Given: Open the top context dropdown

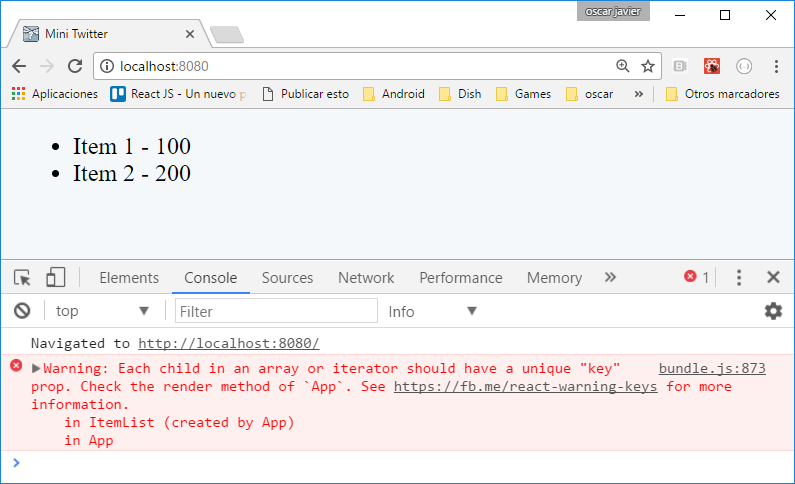Looking at the screenshot, I should pos(102,311).
